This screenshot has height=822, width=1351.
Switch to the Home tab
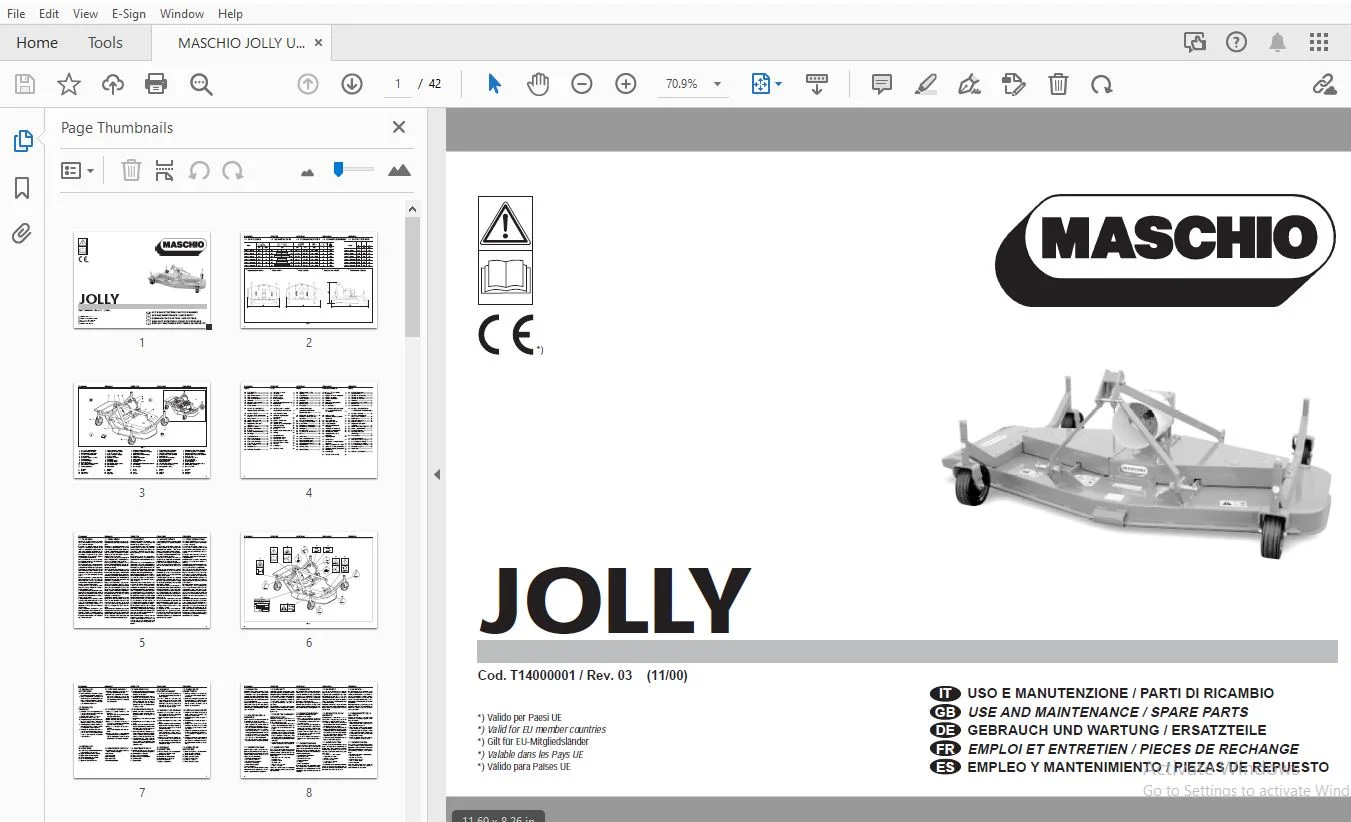[x=37, y=43]
